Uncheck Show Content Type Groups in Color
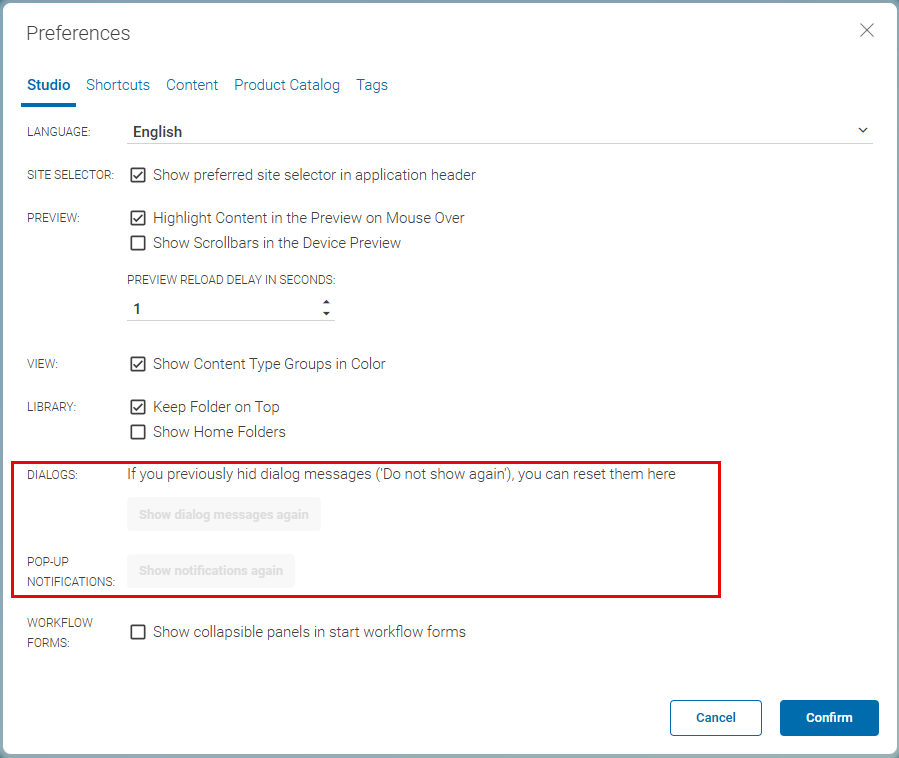The width and height of the screenshot is (899, 758). coord(138,364)
